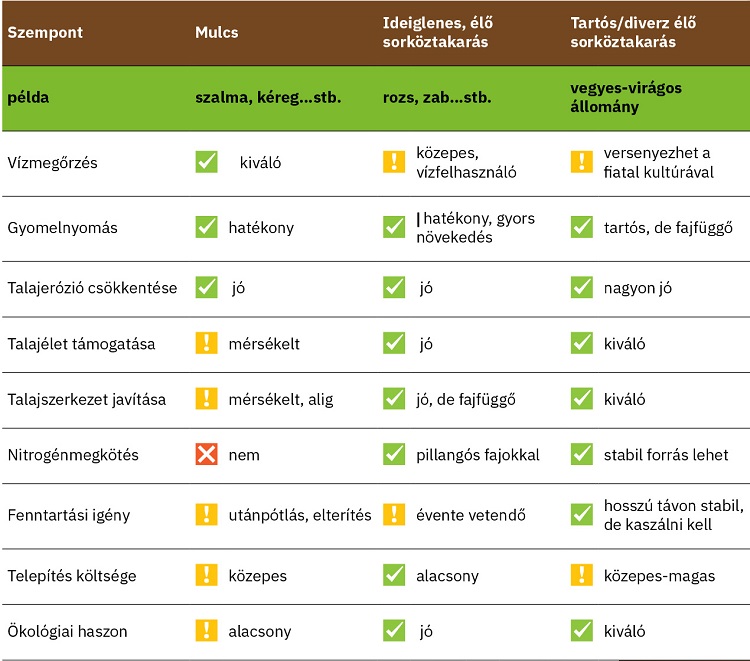Image resolution: width=750 pixels, height=661 pixels.
Task: Select the 'Nitrogénmegkötés' row label
Action: 73,455
